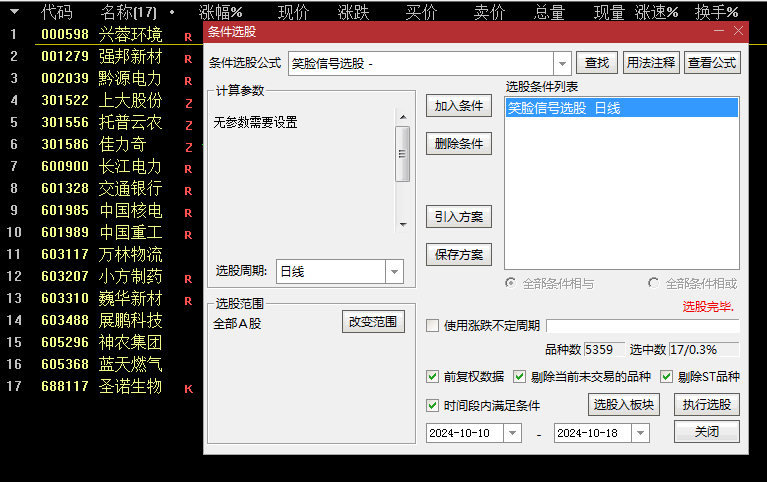Image resolution: width=767 pixels, height=482 pixels.
Task: Click 查看公式 to view formula
Action: click(x=712, y=63)
